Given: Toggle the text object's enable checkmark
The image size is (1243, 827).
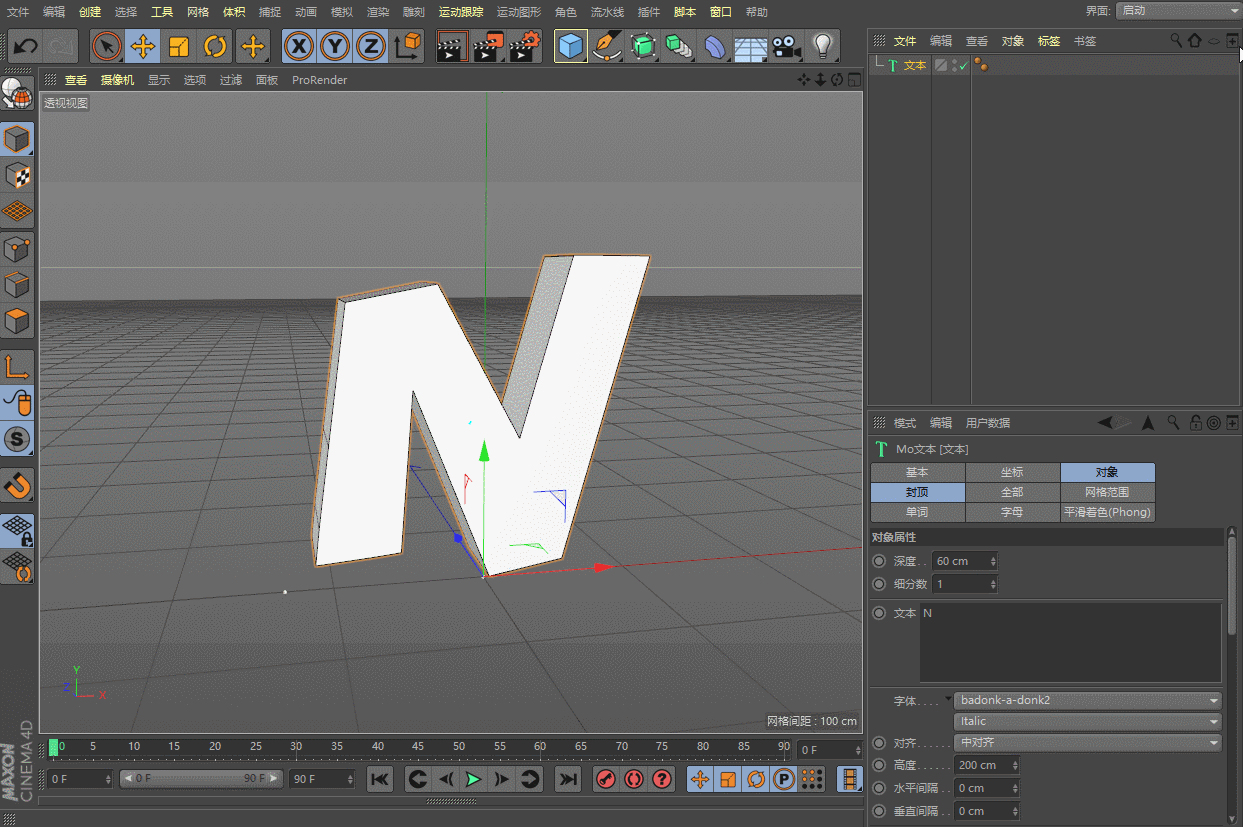Looking at the screenshot, I should coord(963,66).
